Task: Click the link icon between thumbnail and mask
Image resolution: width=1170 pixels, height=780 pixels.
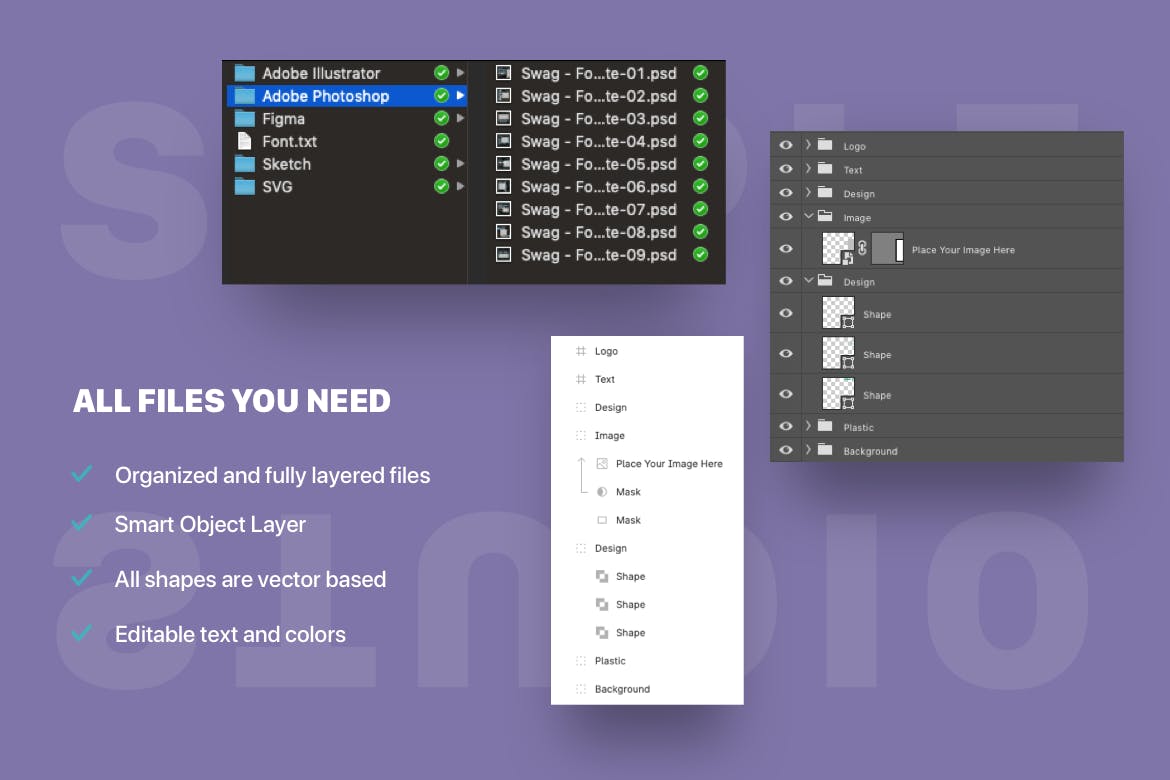Action: pyautogui.click(x=863, y=248)
